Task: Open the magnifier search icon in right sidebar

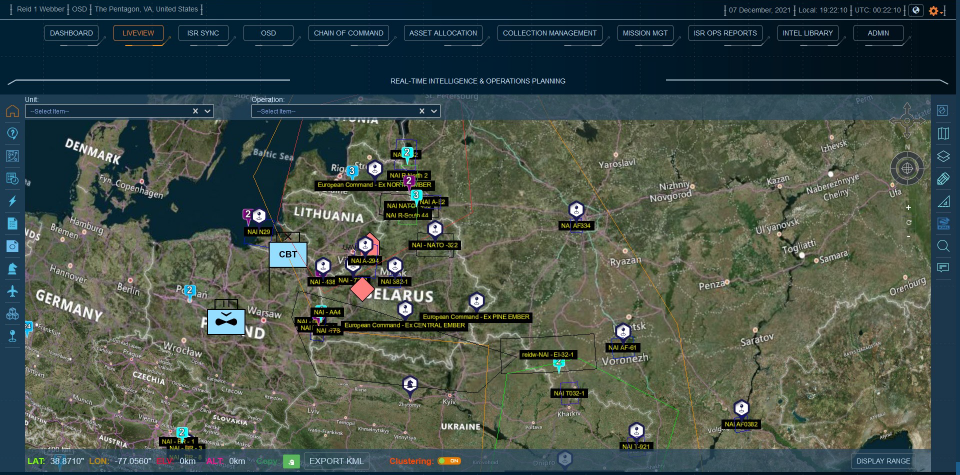Action: [943, 246]
